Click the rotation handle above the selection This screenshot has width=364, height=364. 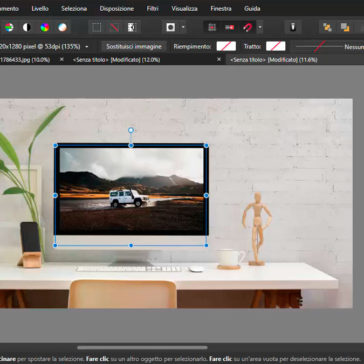tap(131, 130)
